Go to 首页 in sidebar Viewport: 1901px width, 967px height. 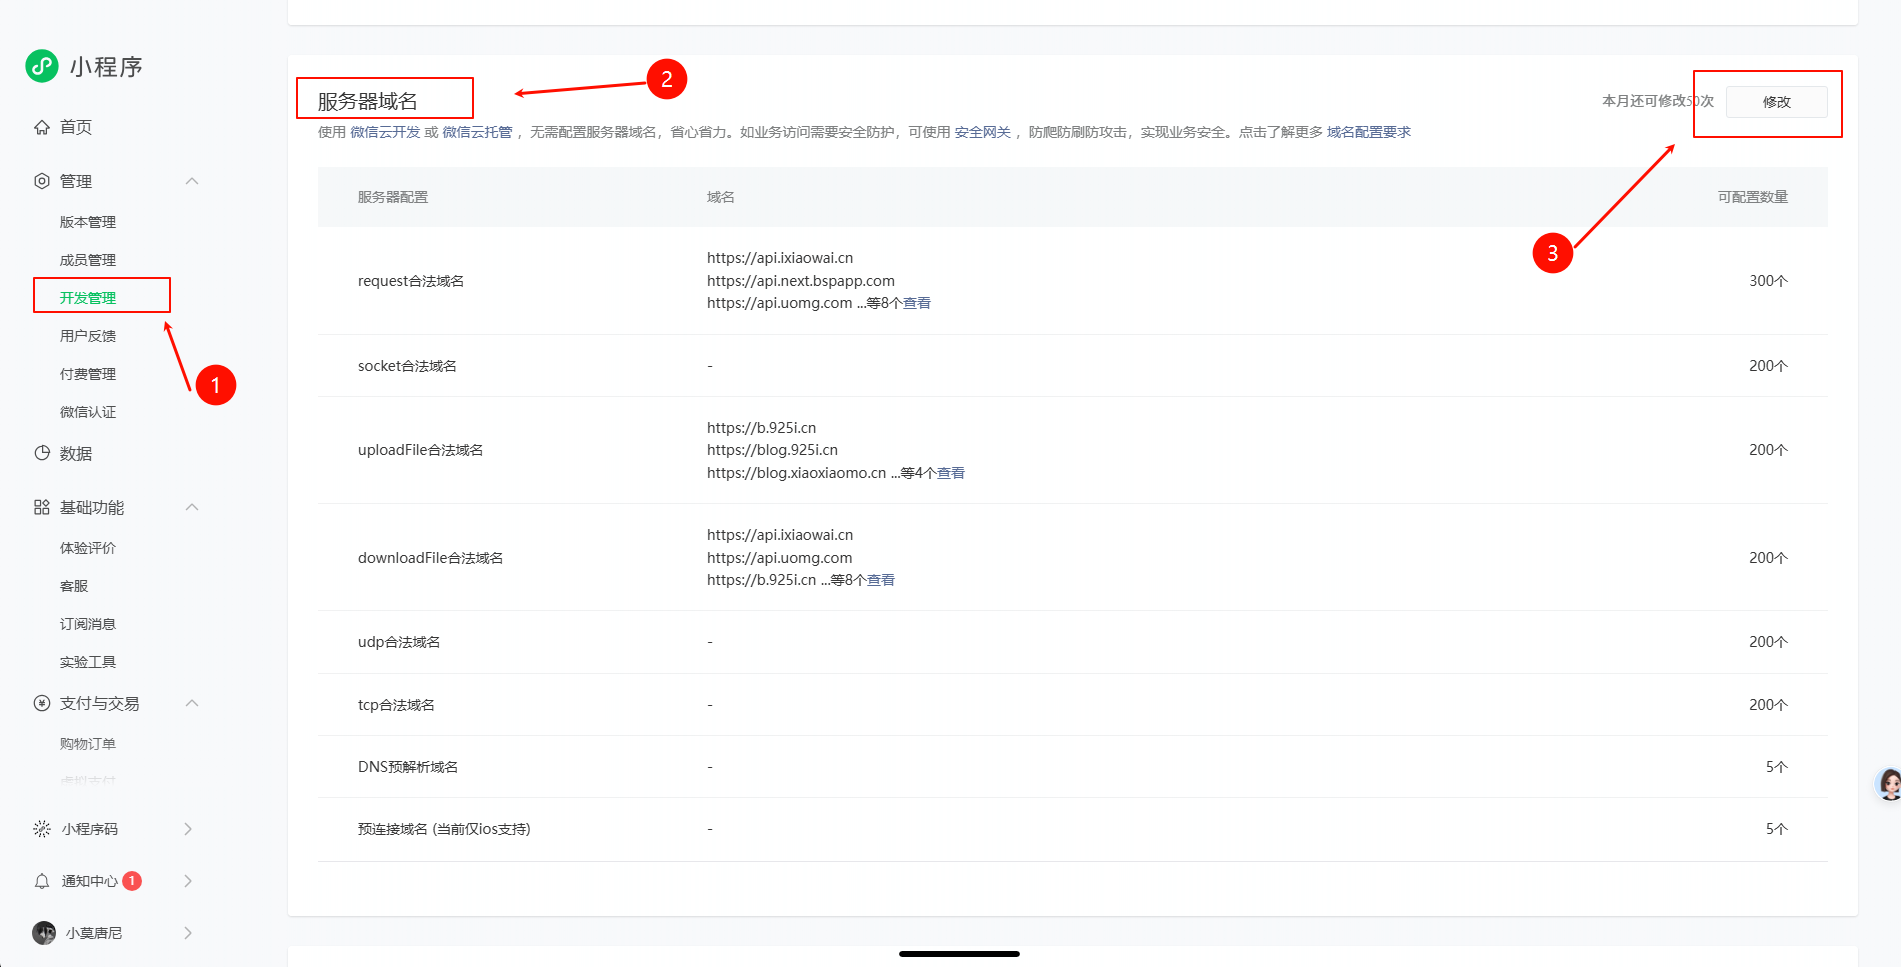pyautogui.click(x=76, y=127)
